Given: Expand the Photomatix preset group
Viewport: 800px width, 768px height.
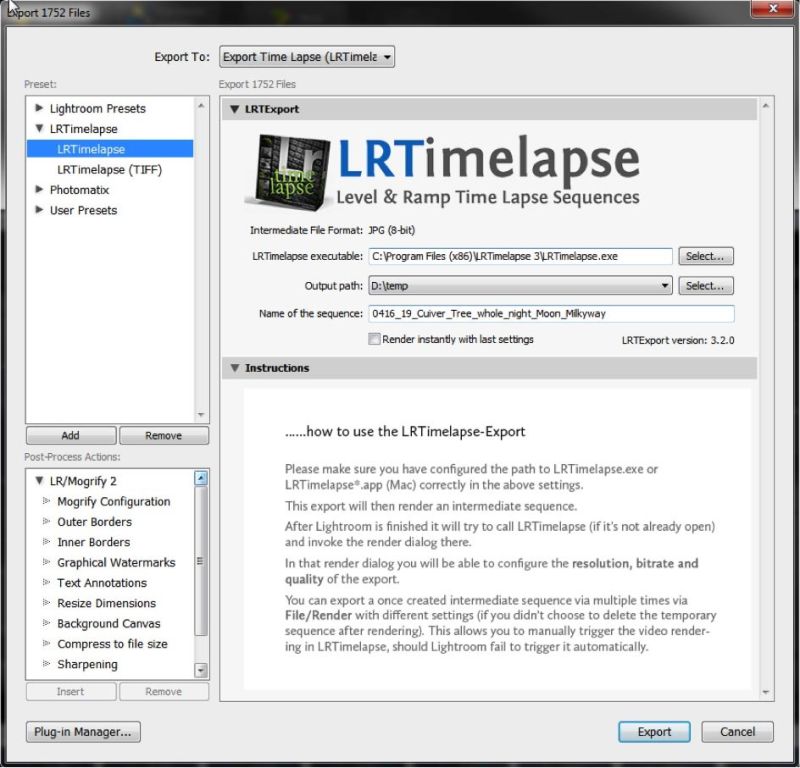Looking at the screenshot, I should tap(38, 189).
